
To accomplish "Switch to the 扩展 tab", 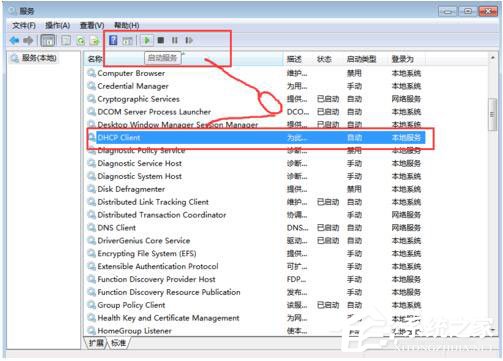I will [96, 343].
